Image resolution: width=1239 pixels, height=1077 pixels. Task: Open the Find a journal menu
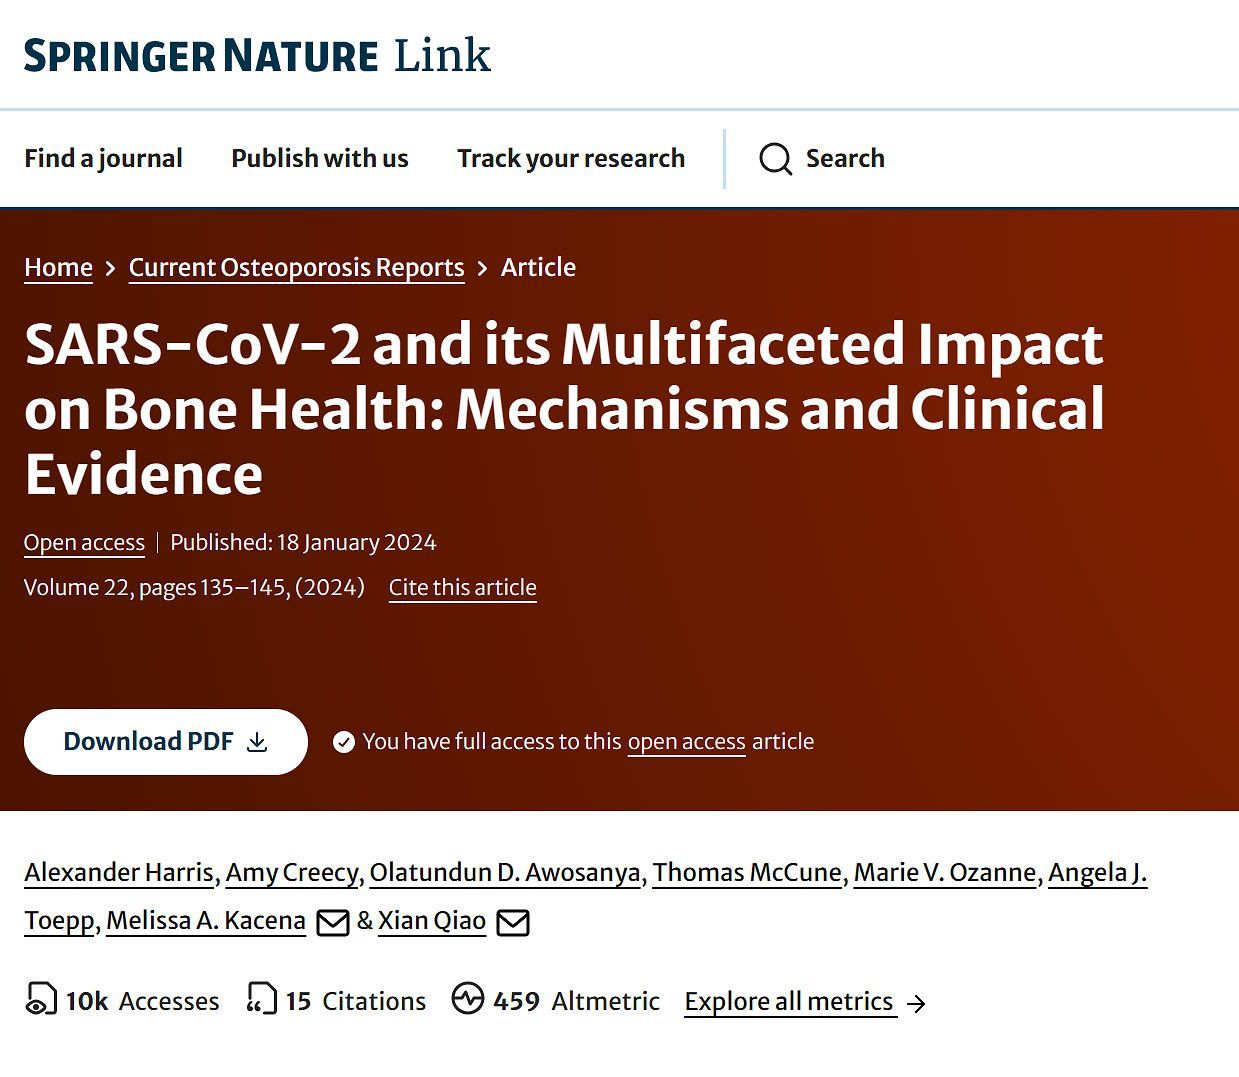coord(103,158)
